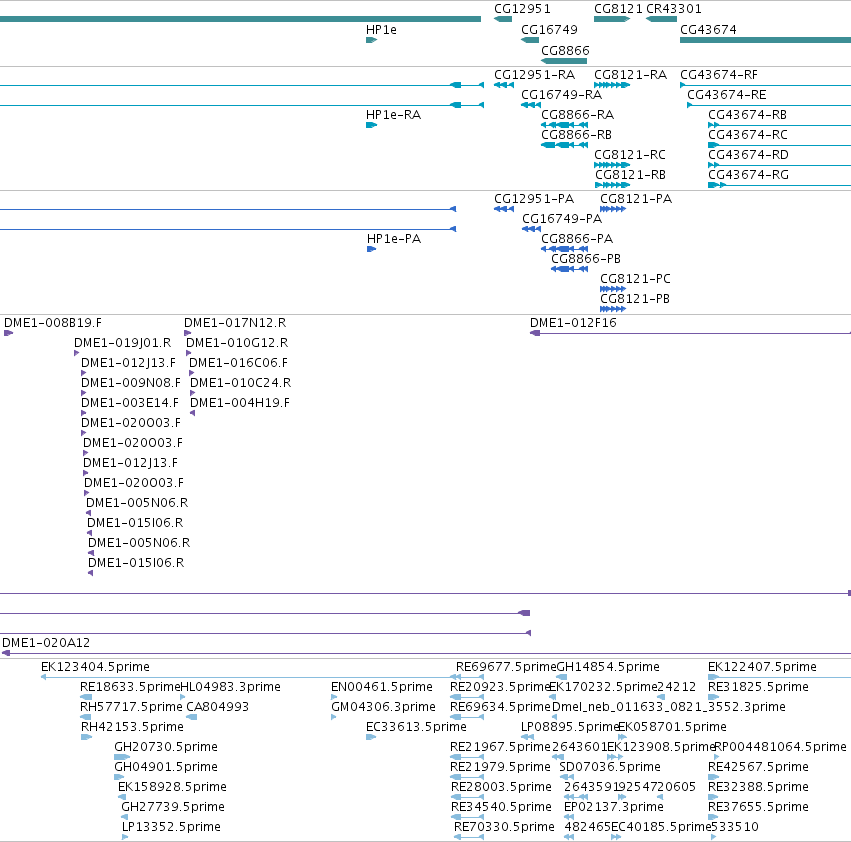Click the DME1-003E14.F clone label
851x842 pixels.
point(130,403)
